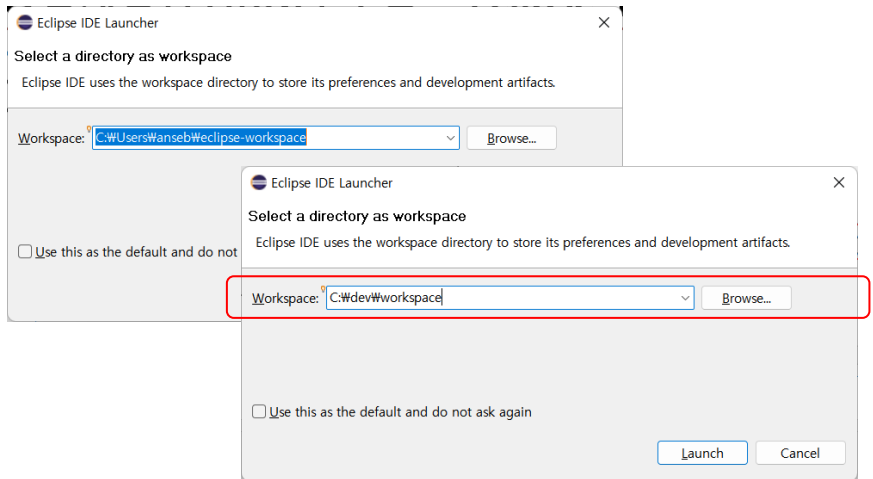873x479 pixels.
Task: Tick the default workspace checkbox in the back launcher
Action: tap(25, 252)
